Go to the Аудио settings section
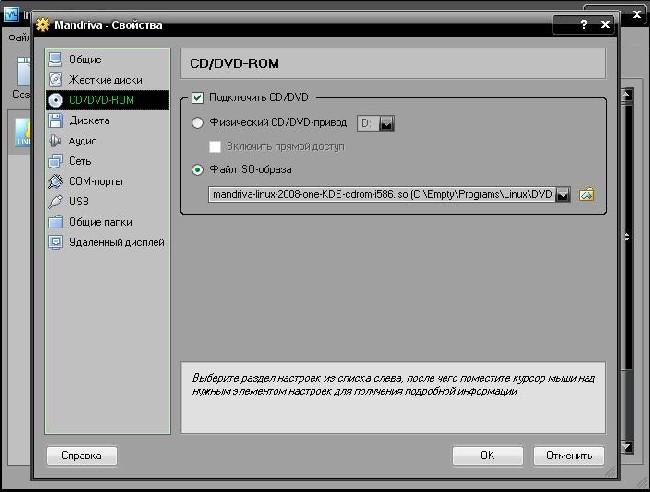 point(107,141)
